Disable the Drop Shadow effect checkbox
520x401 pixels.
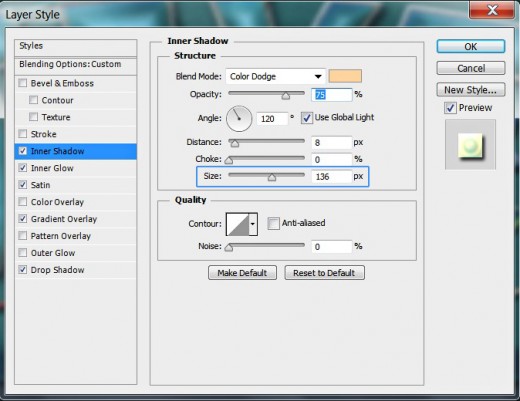(23, 269)
